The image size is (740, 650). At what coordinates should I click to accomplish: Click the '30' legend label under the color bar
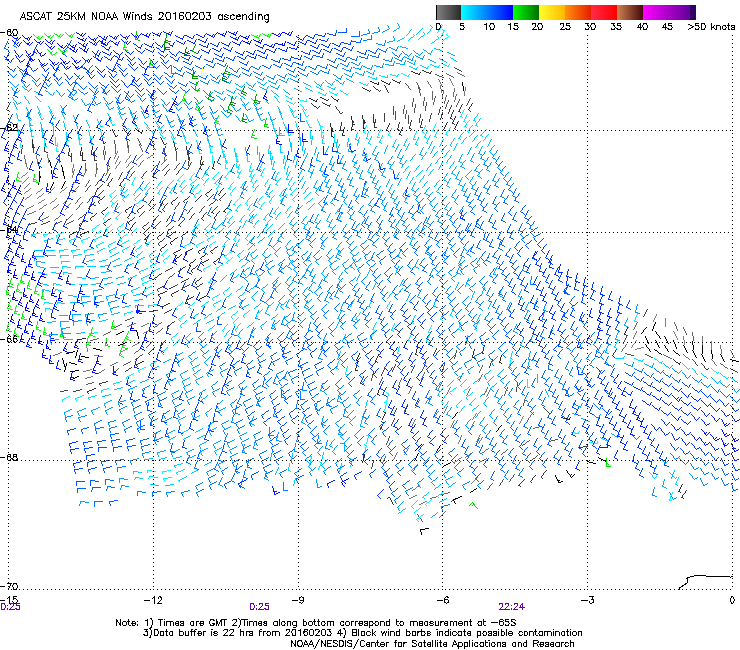click(x=590, y=26)
